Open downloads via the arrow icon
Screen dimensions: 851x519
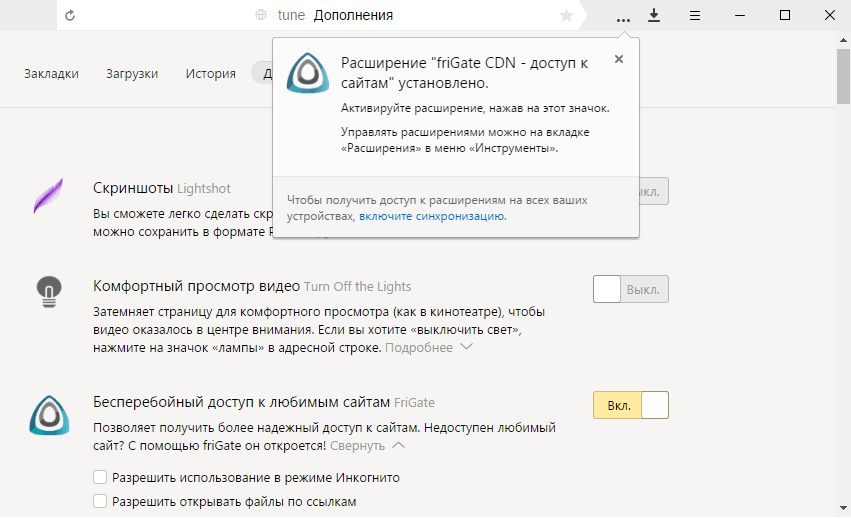coord(654,15)
